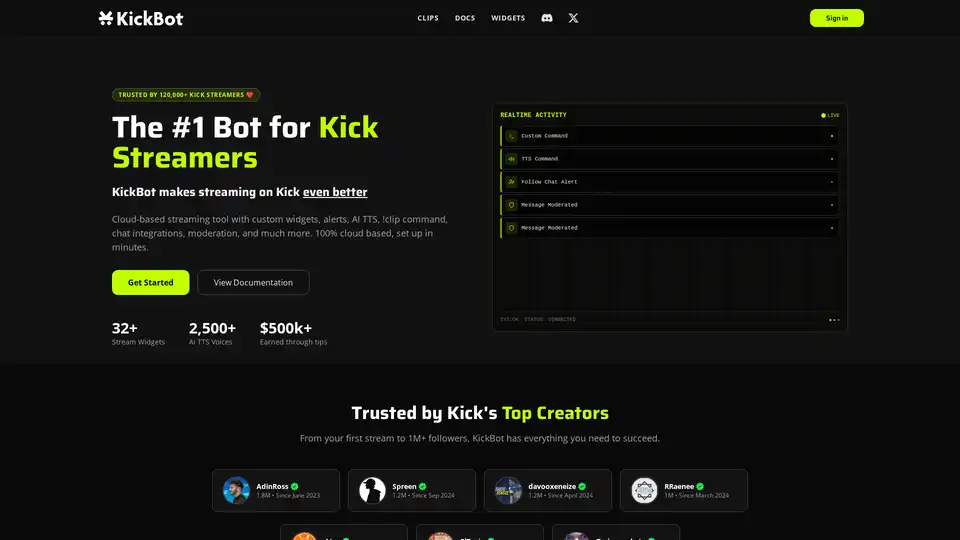
Task: Go to the Docs menu item
Action: [x=465, y=18]
